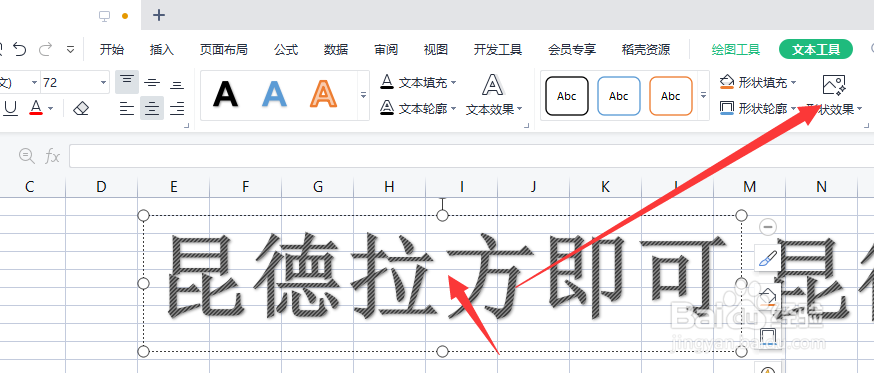This screenshot has width=874, height=373.
Task: Open the paragraph settings dialog launcher
Action: tap(186, 126)
